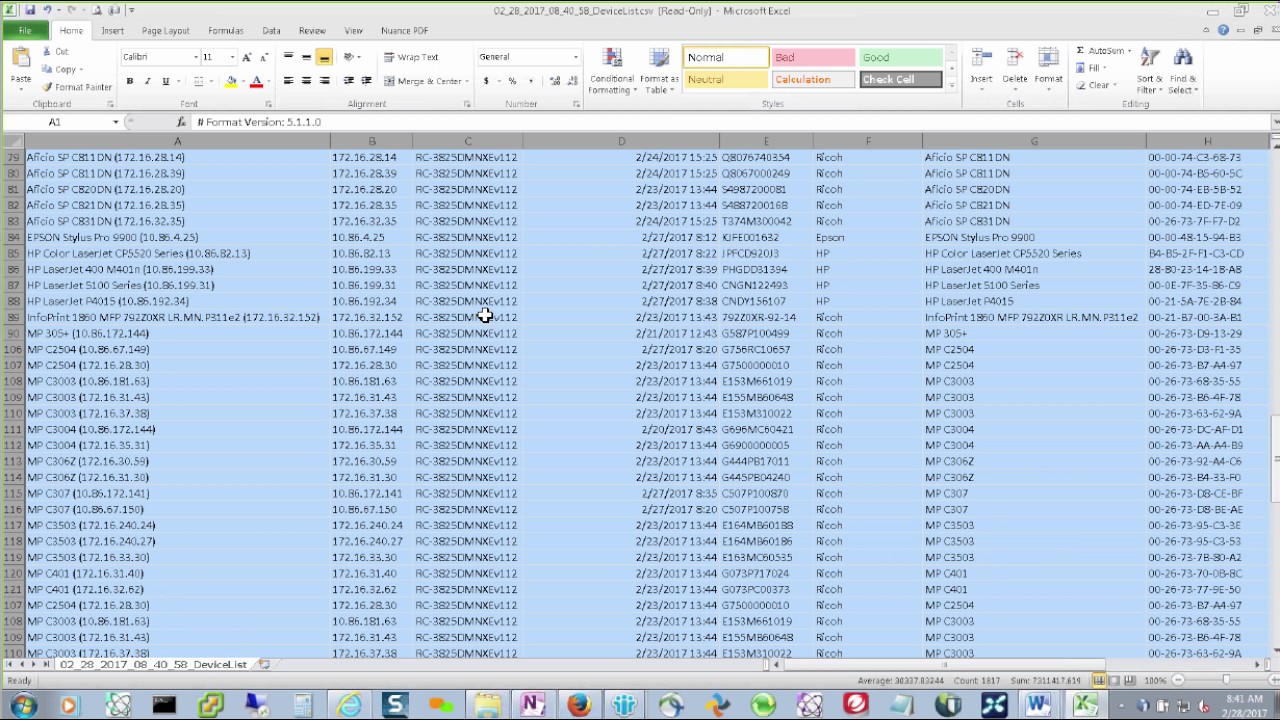The width and height of the screenshot is (1280, 720).
Task: Click the Fill icon in the Editing group
Action: [1081, 68]
